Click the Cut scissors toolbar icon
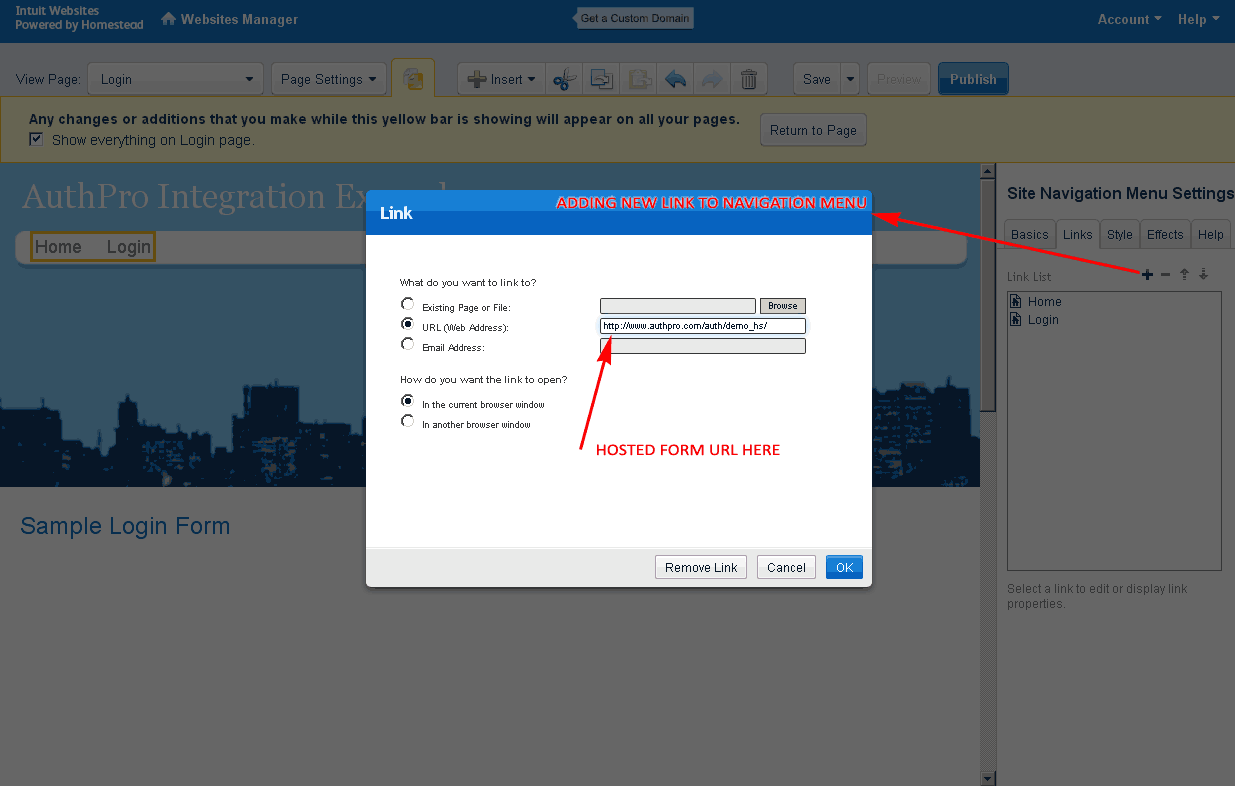The width and height of the screenshot is (1235, 786). [x=565, y=79]
